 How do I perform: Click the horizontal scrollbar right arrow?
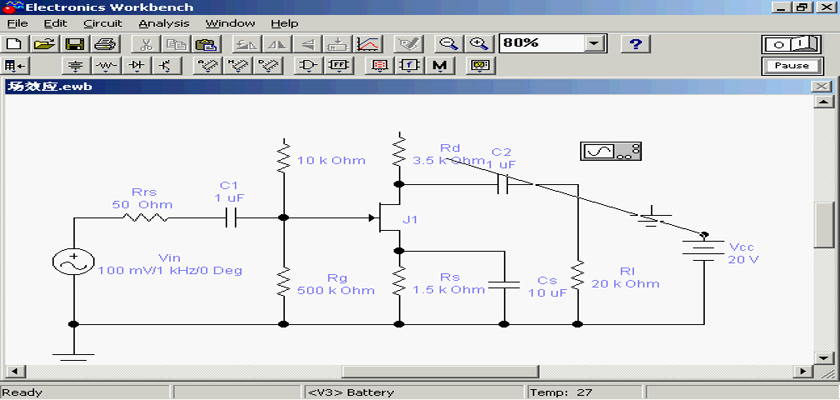[803, 371]
